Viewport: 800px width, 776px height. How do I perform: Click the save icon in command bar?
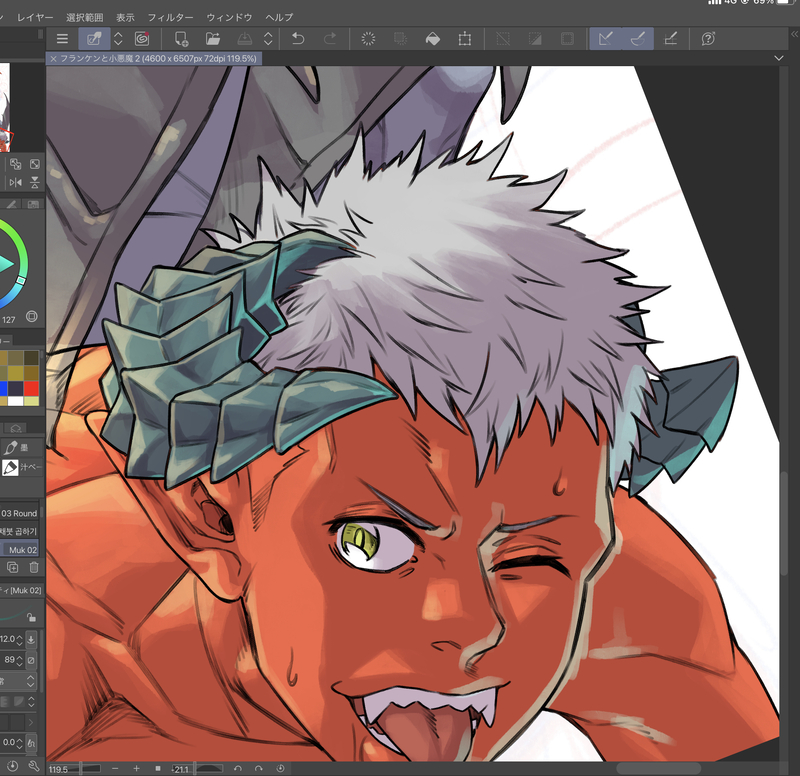pyautogui.click(x=245, y=39)
